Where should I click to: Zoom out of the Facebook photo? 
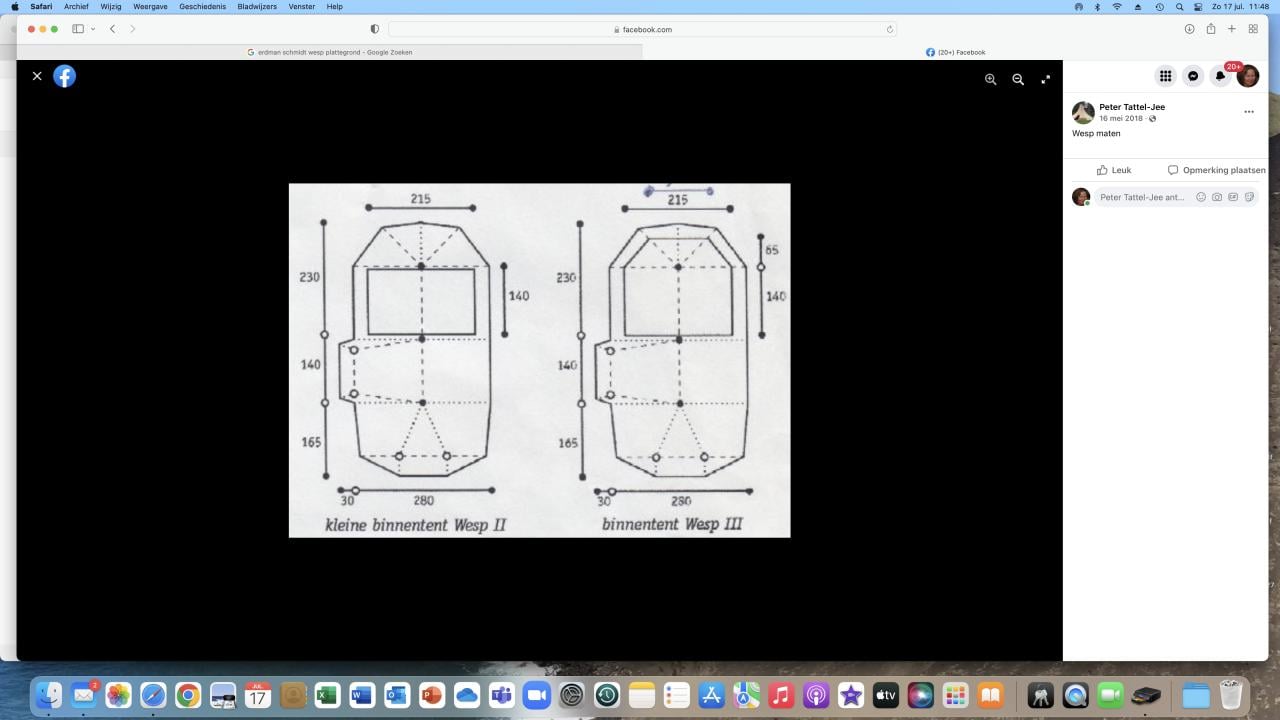tap(1018, 79)
